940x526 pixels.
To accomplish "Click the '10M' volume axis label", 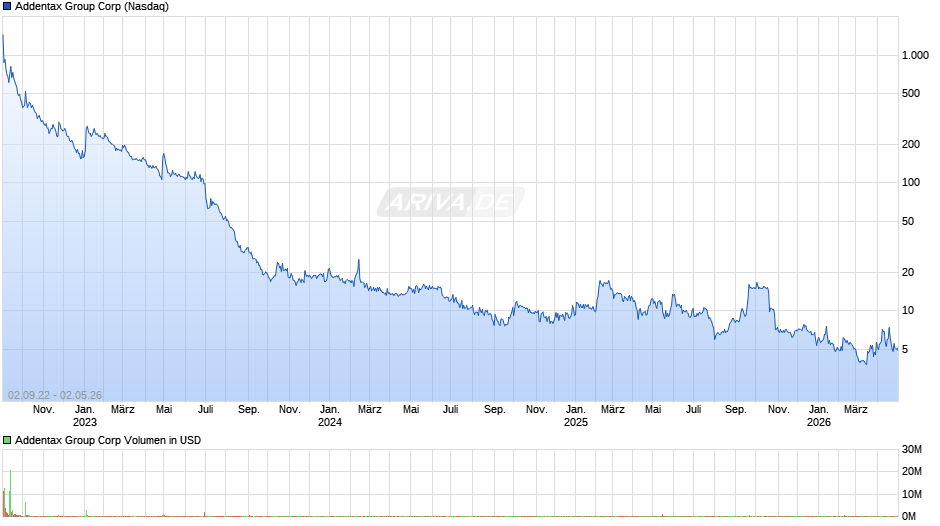I will point(912,494).
